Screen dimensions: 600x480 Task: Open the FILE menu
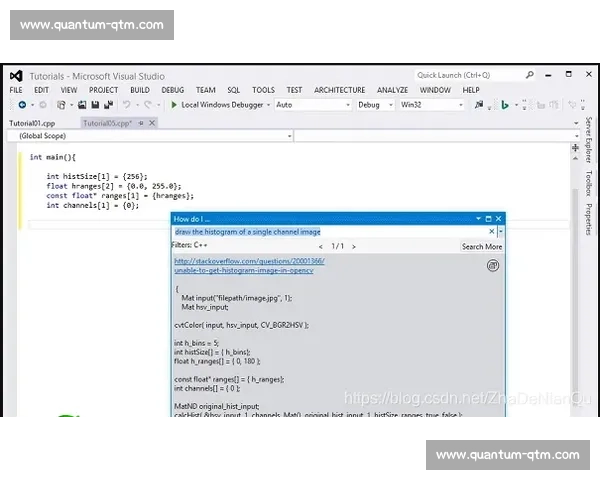click(16, 90)
